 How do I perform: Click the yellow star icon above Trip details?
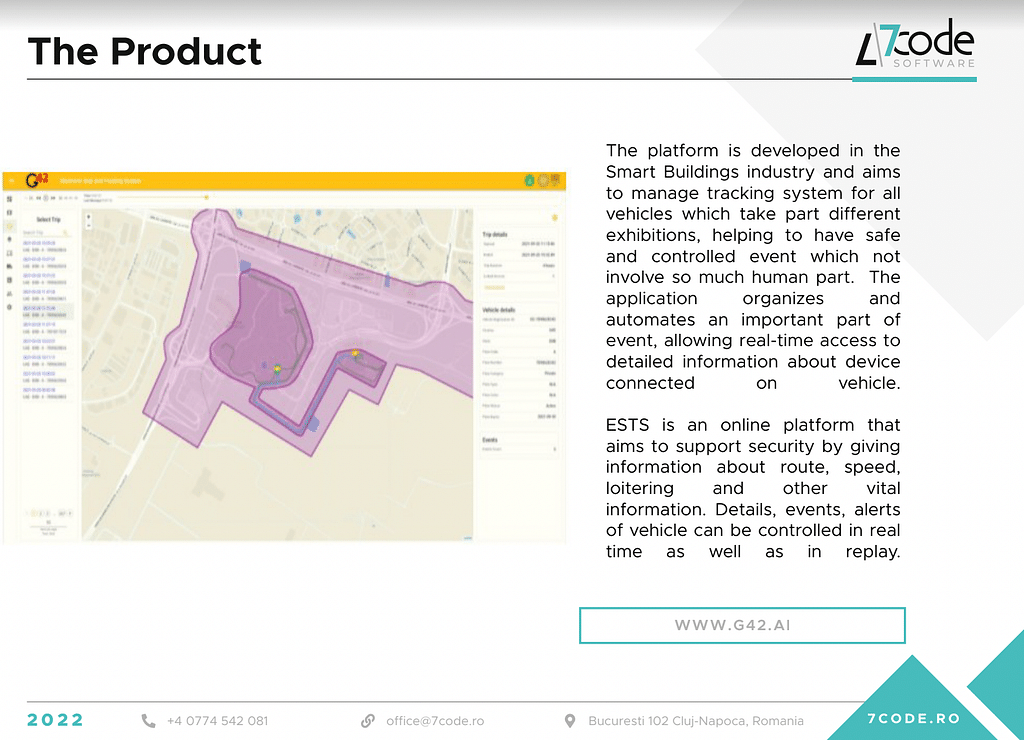pyautogui.click(x=555, y=216)
